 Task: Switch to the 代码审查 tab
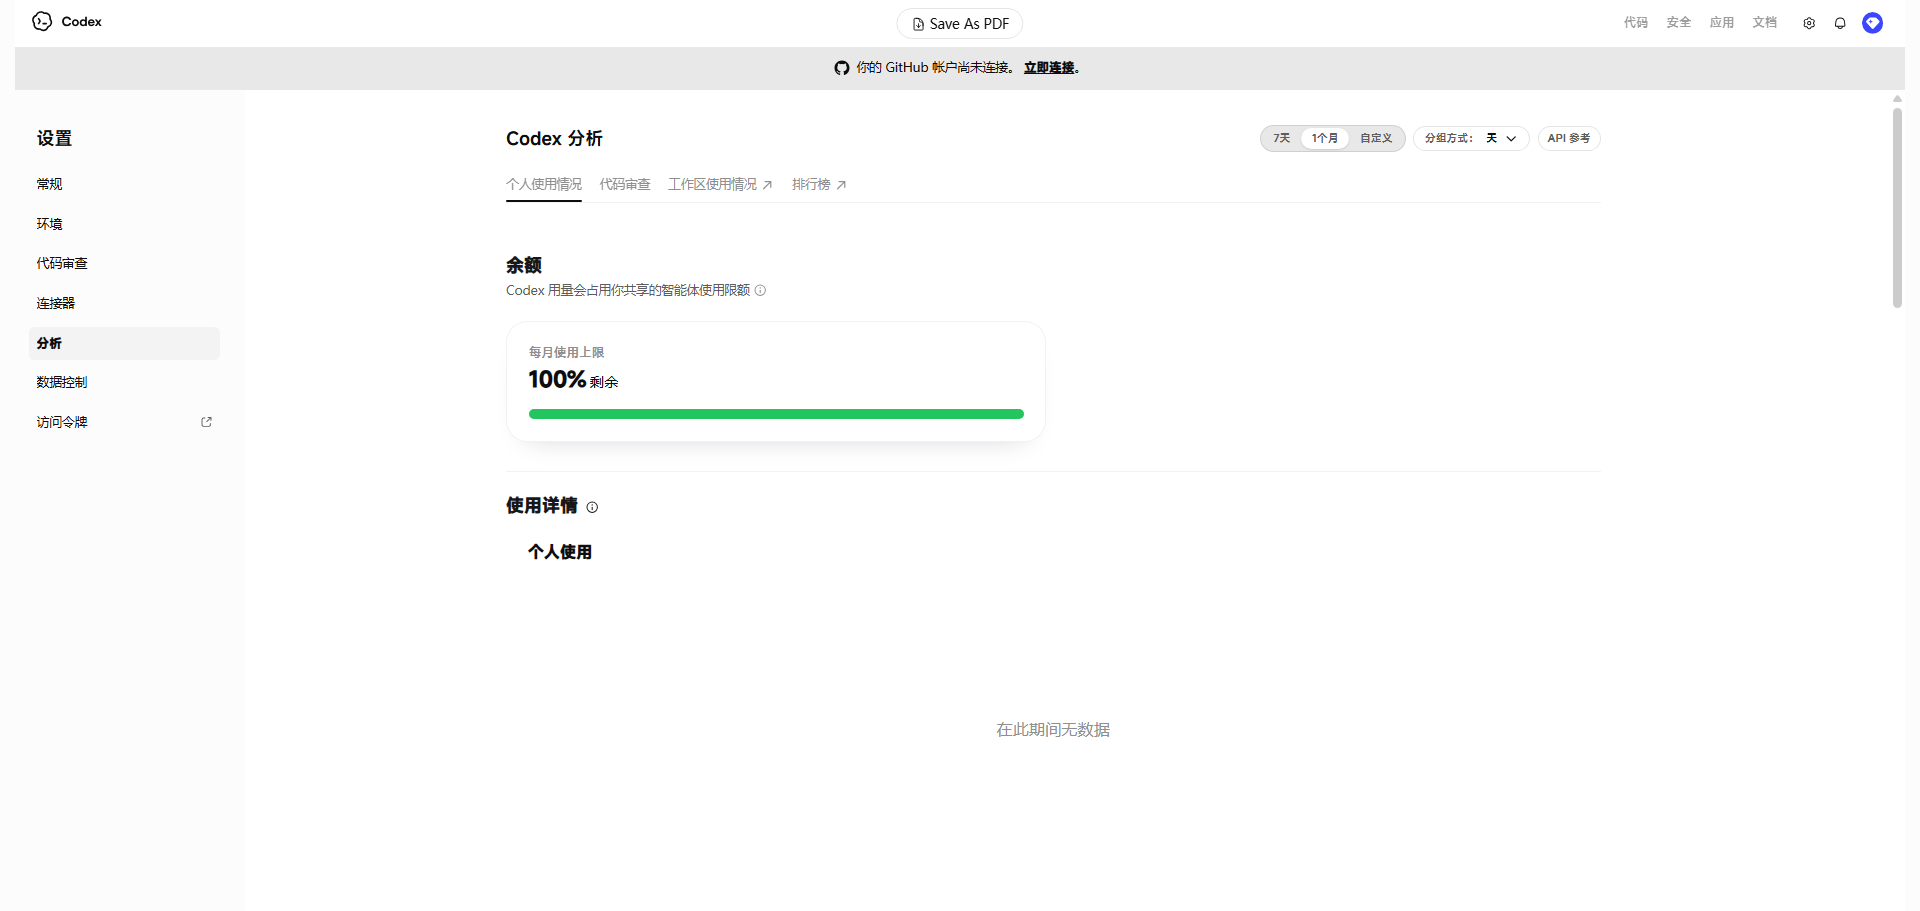coord(625,185)
